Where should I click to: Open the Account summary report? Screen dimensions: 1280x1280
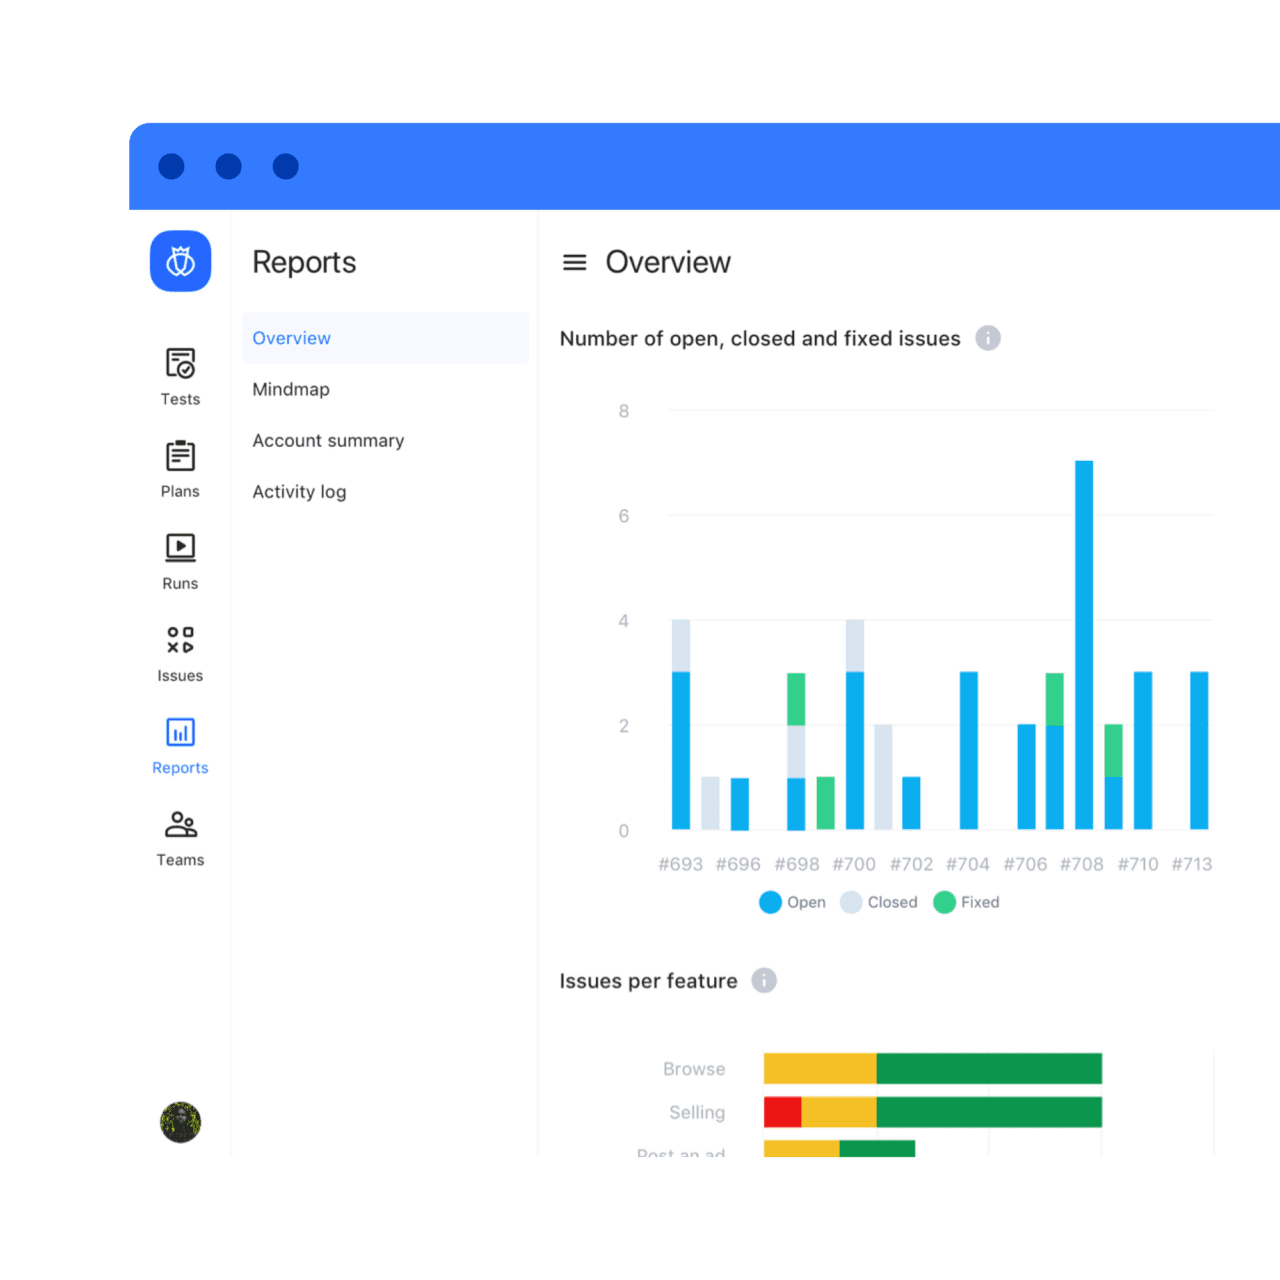click(x=328, y=440)
